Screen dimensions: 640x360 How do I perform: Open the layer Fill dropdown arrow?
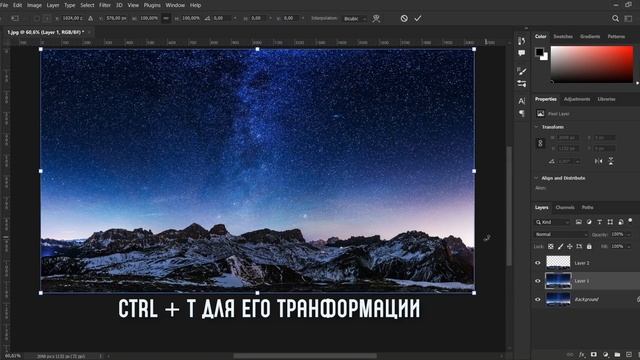(628, 247)
